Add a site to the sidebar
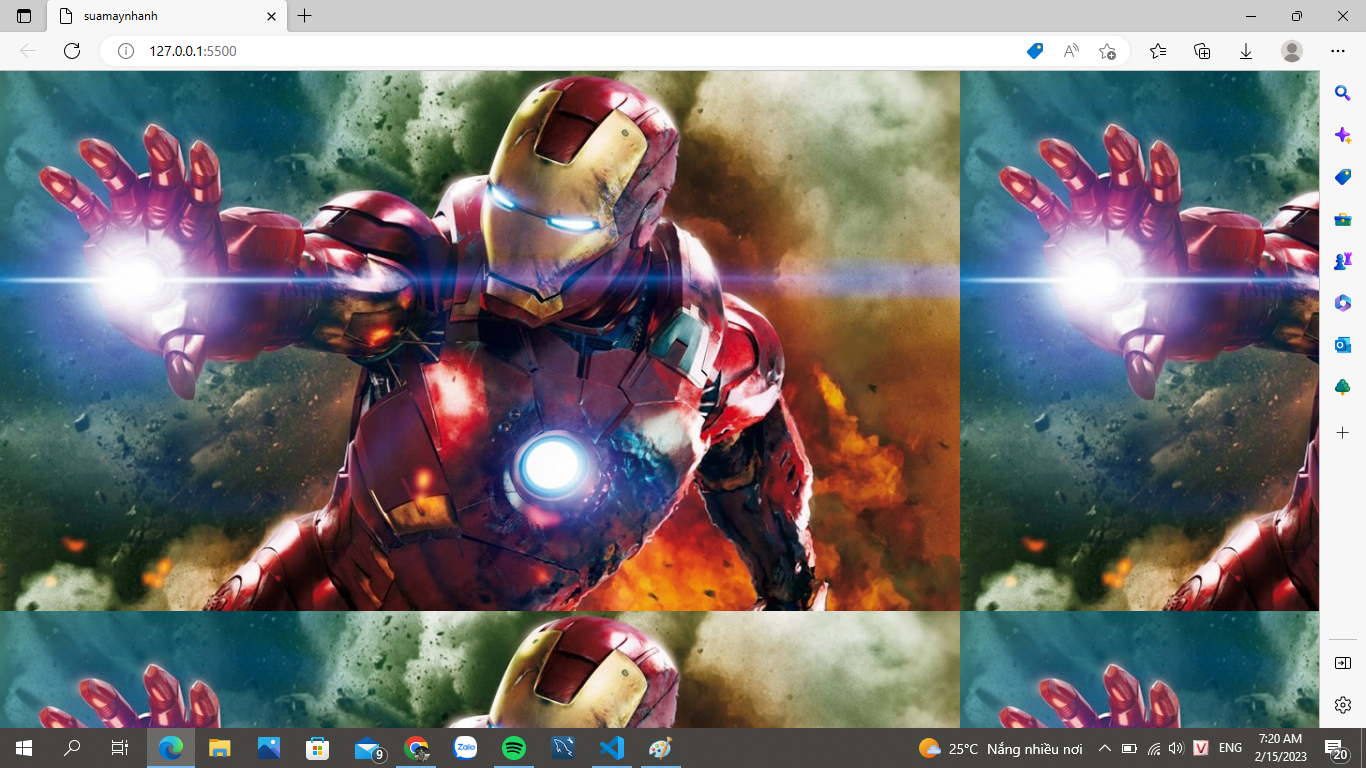The height and width of the screenshot is (768, 1366). 1343,433
